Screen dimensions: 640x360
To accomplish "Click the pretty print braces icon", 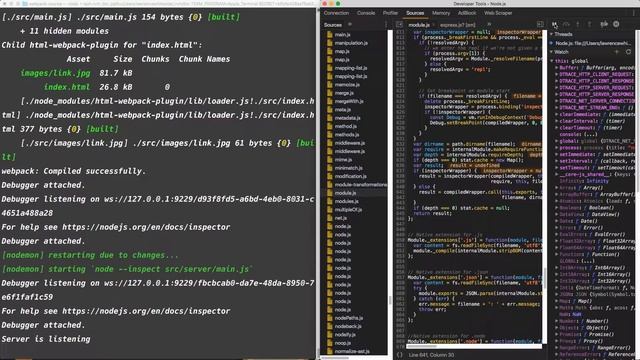I will coord(400,355).
